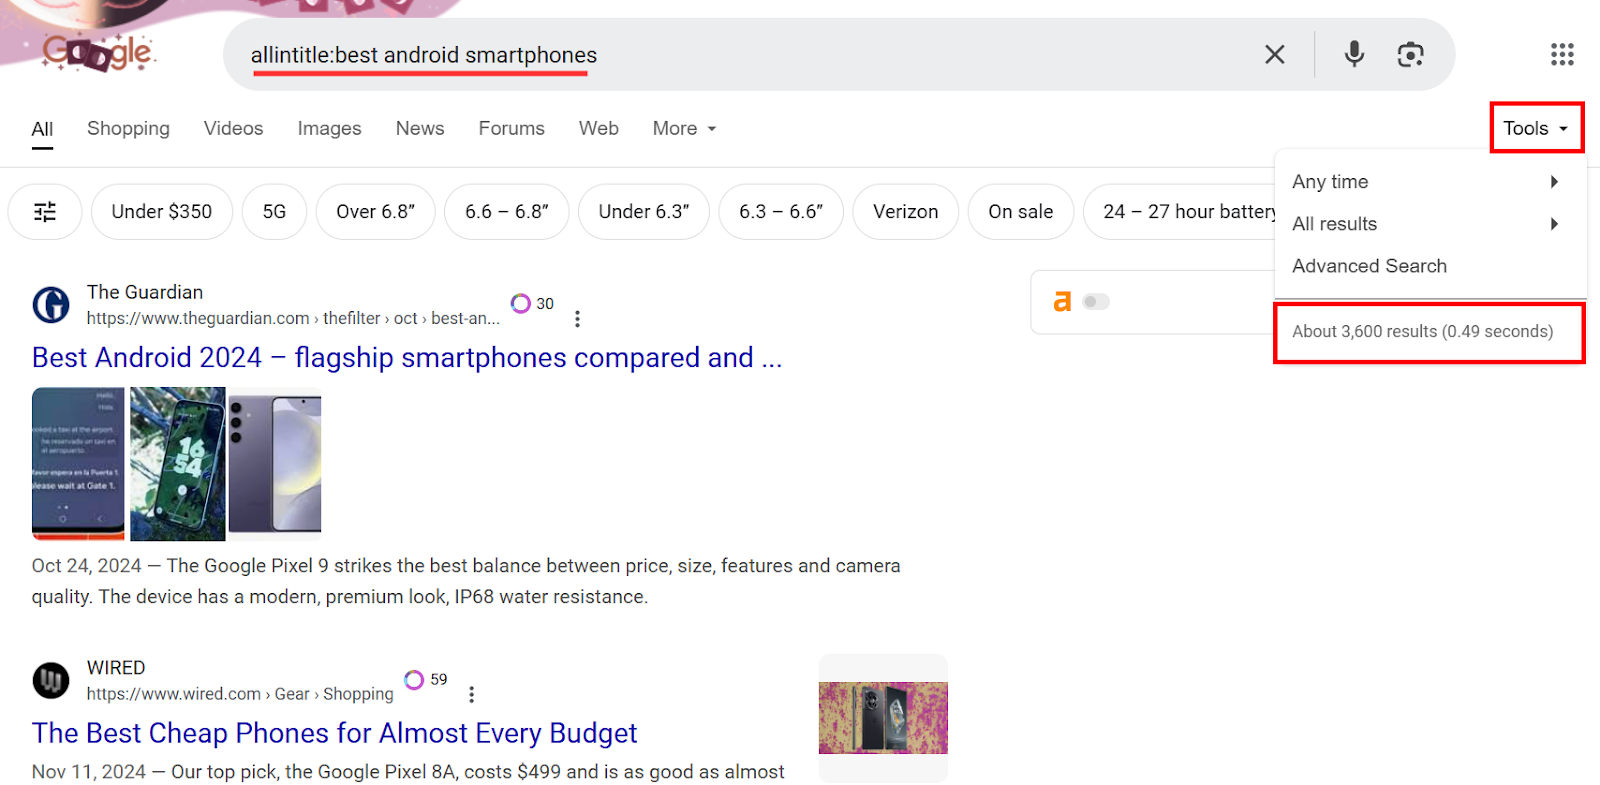This screenshot has width=1600, height=785.
Task: Apply the Over 6.8" filter chip
Action: click(x=375, y=212)
